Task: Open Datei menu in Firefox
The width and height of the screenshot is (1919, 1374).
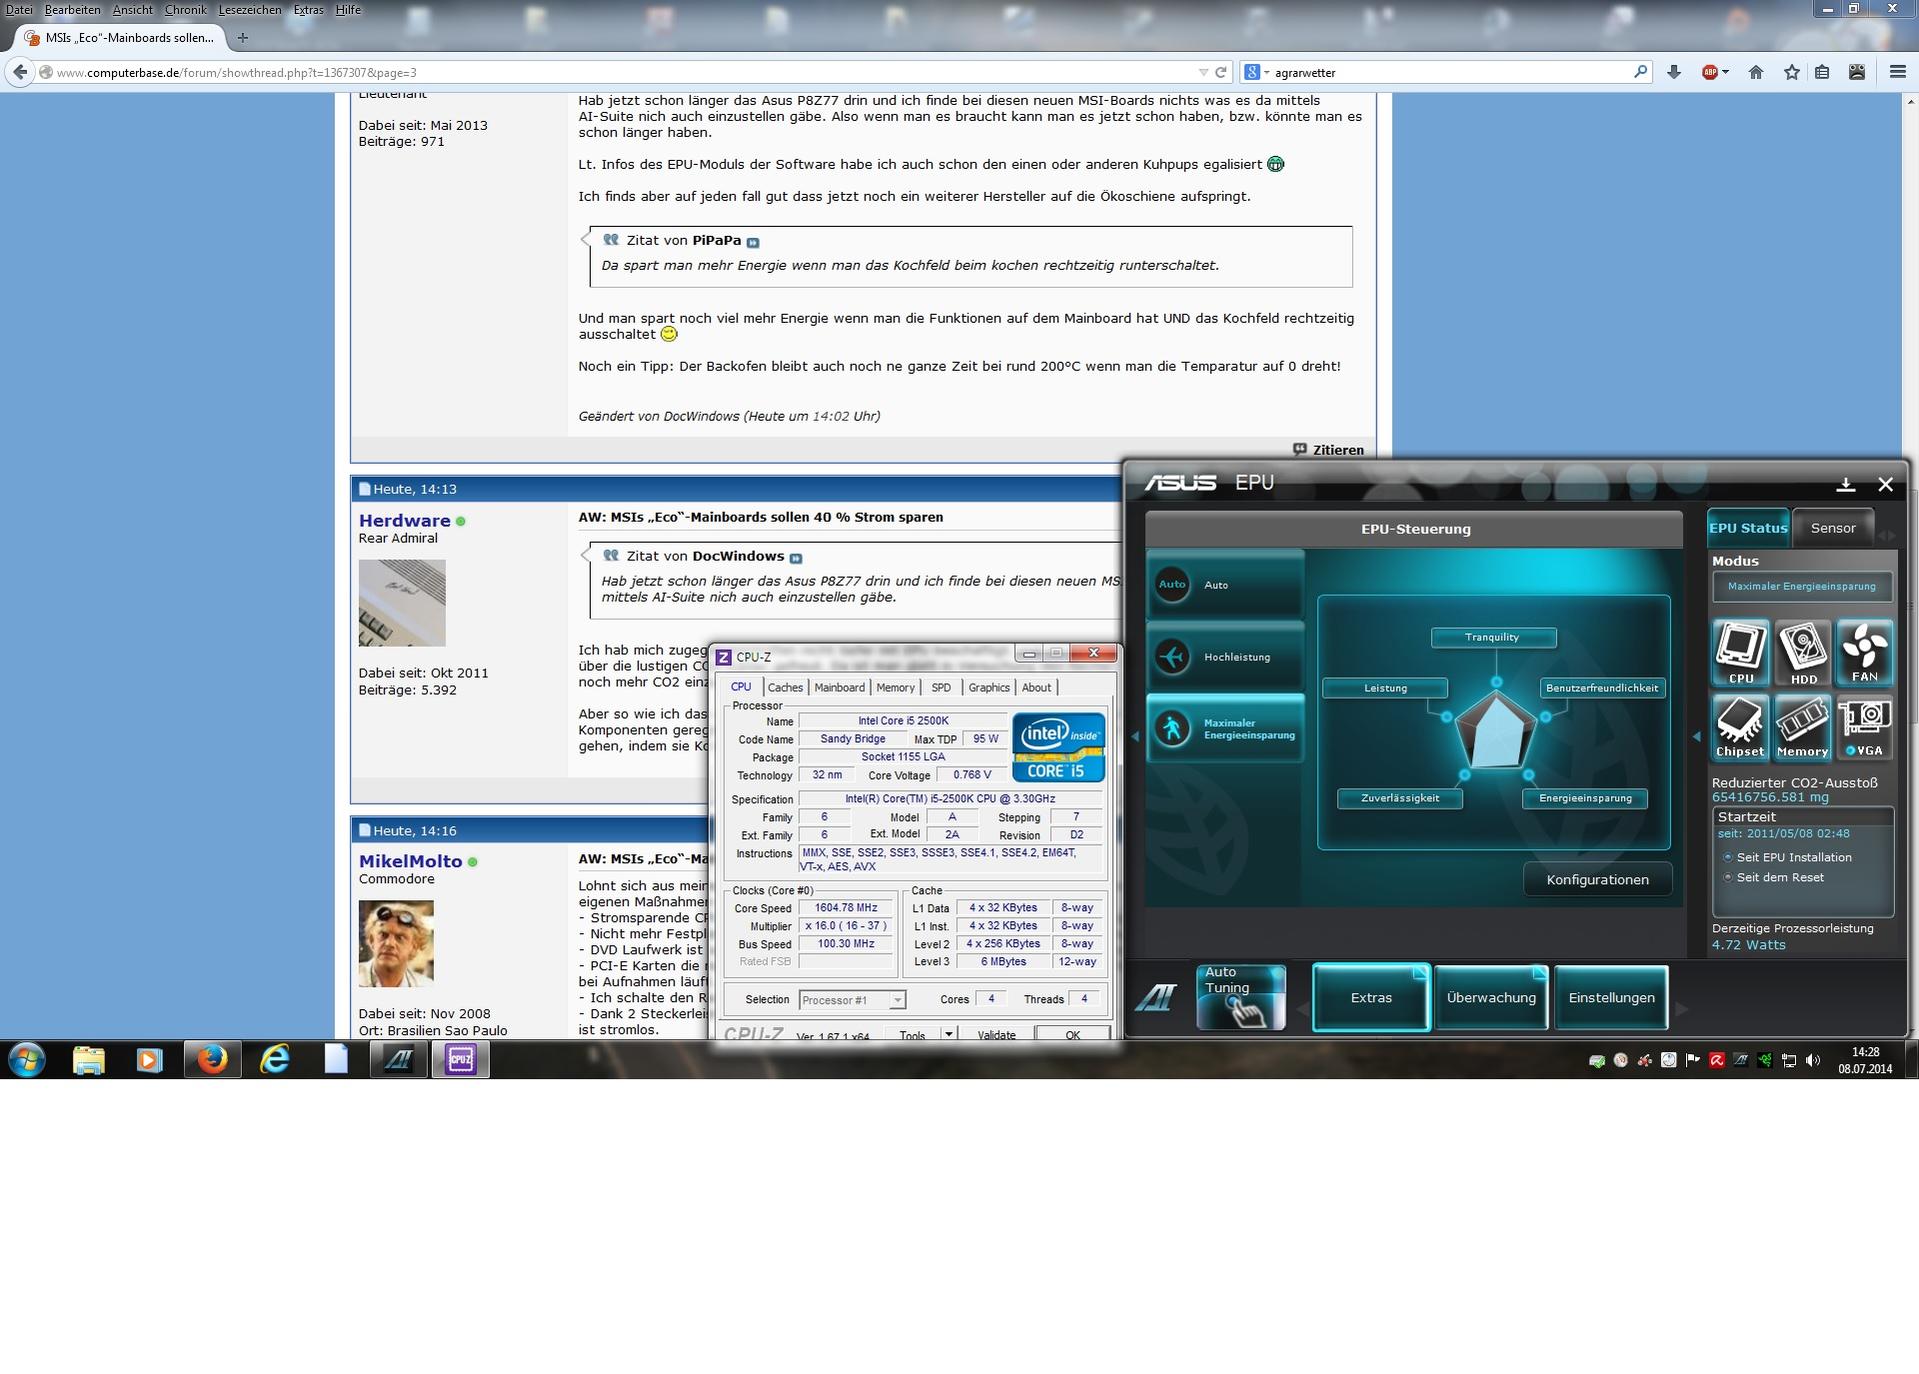Action: coord(18,10)
